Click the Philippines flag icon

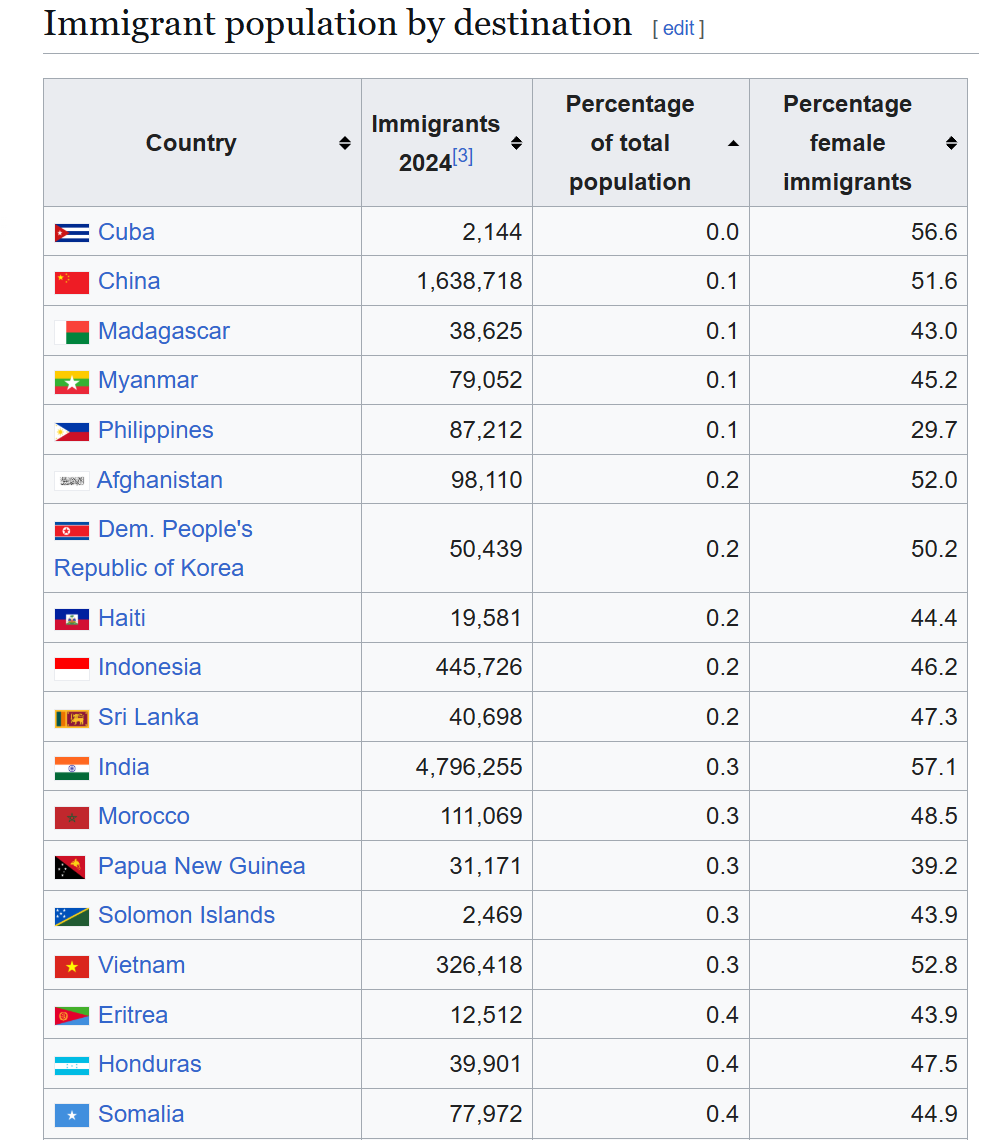coord(72,432)
